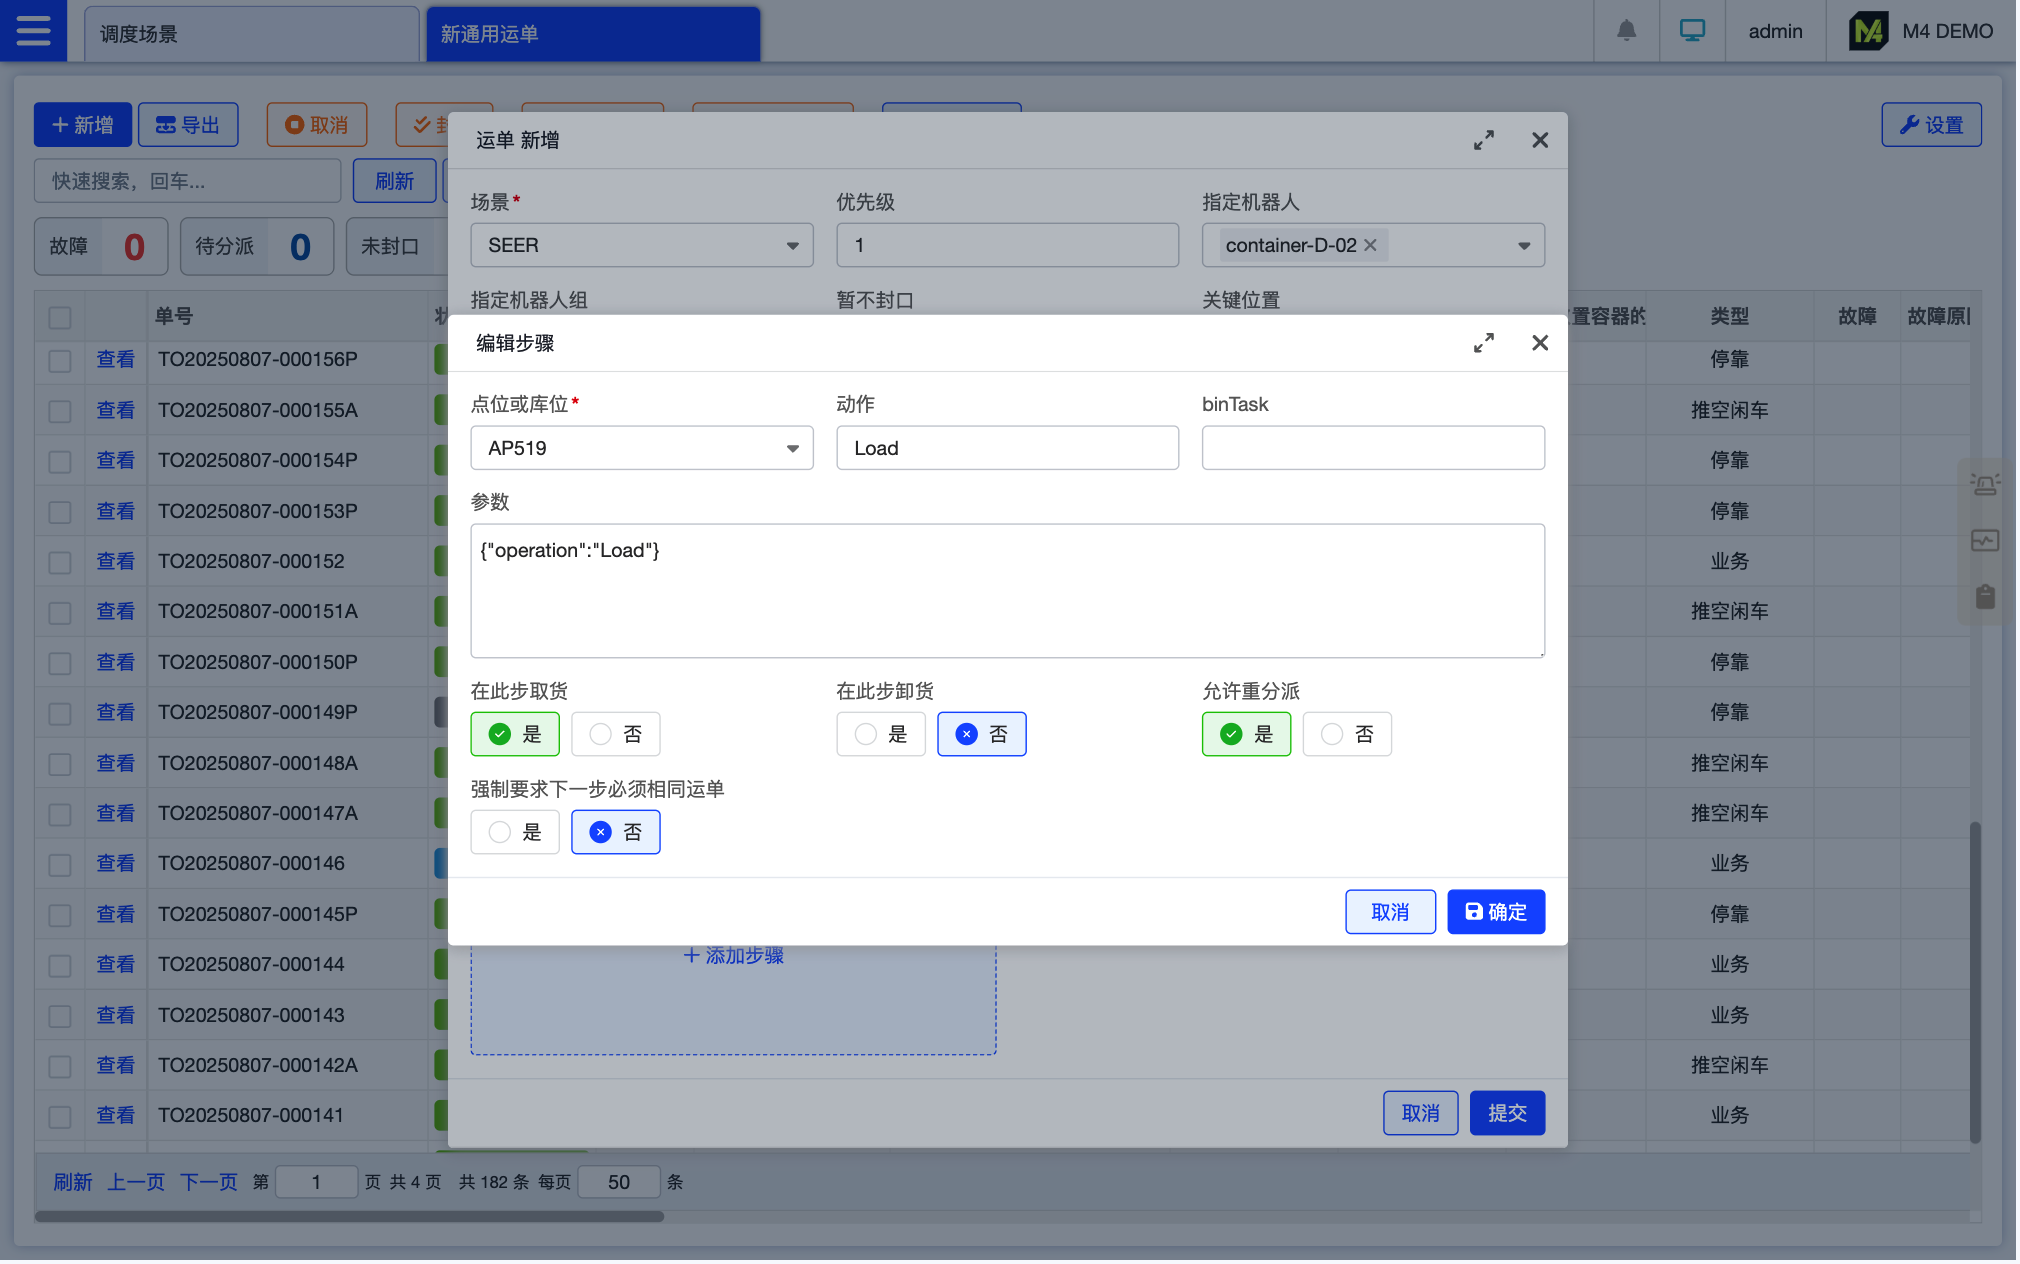Select 否 for 在此步取货
Viewport: 2020px width, 1264px height.
[616, 734]
